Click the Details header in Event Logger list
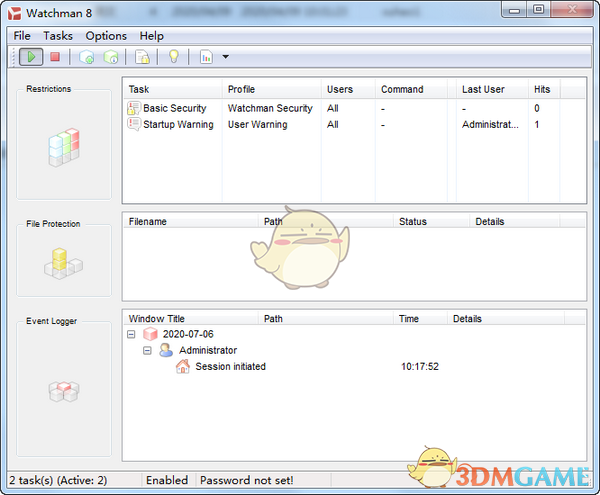Image resolution: width=600 pixels, height=495 pixels. click(x=506, y=319)
